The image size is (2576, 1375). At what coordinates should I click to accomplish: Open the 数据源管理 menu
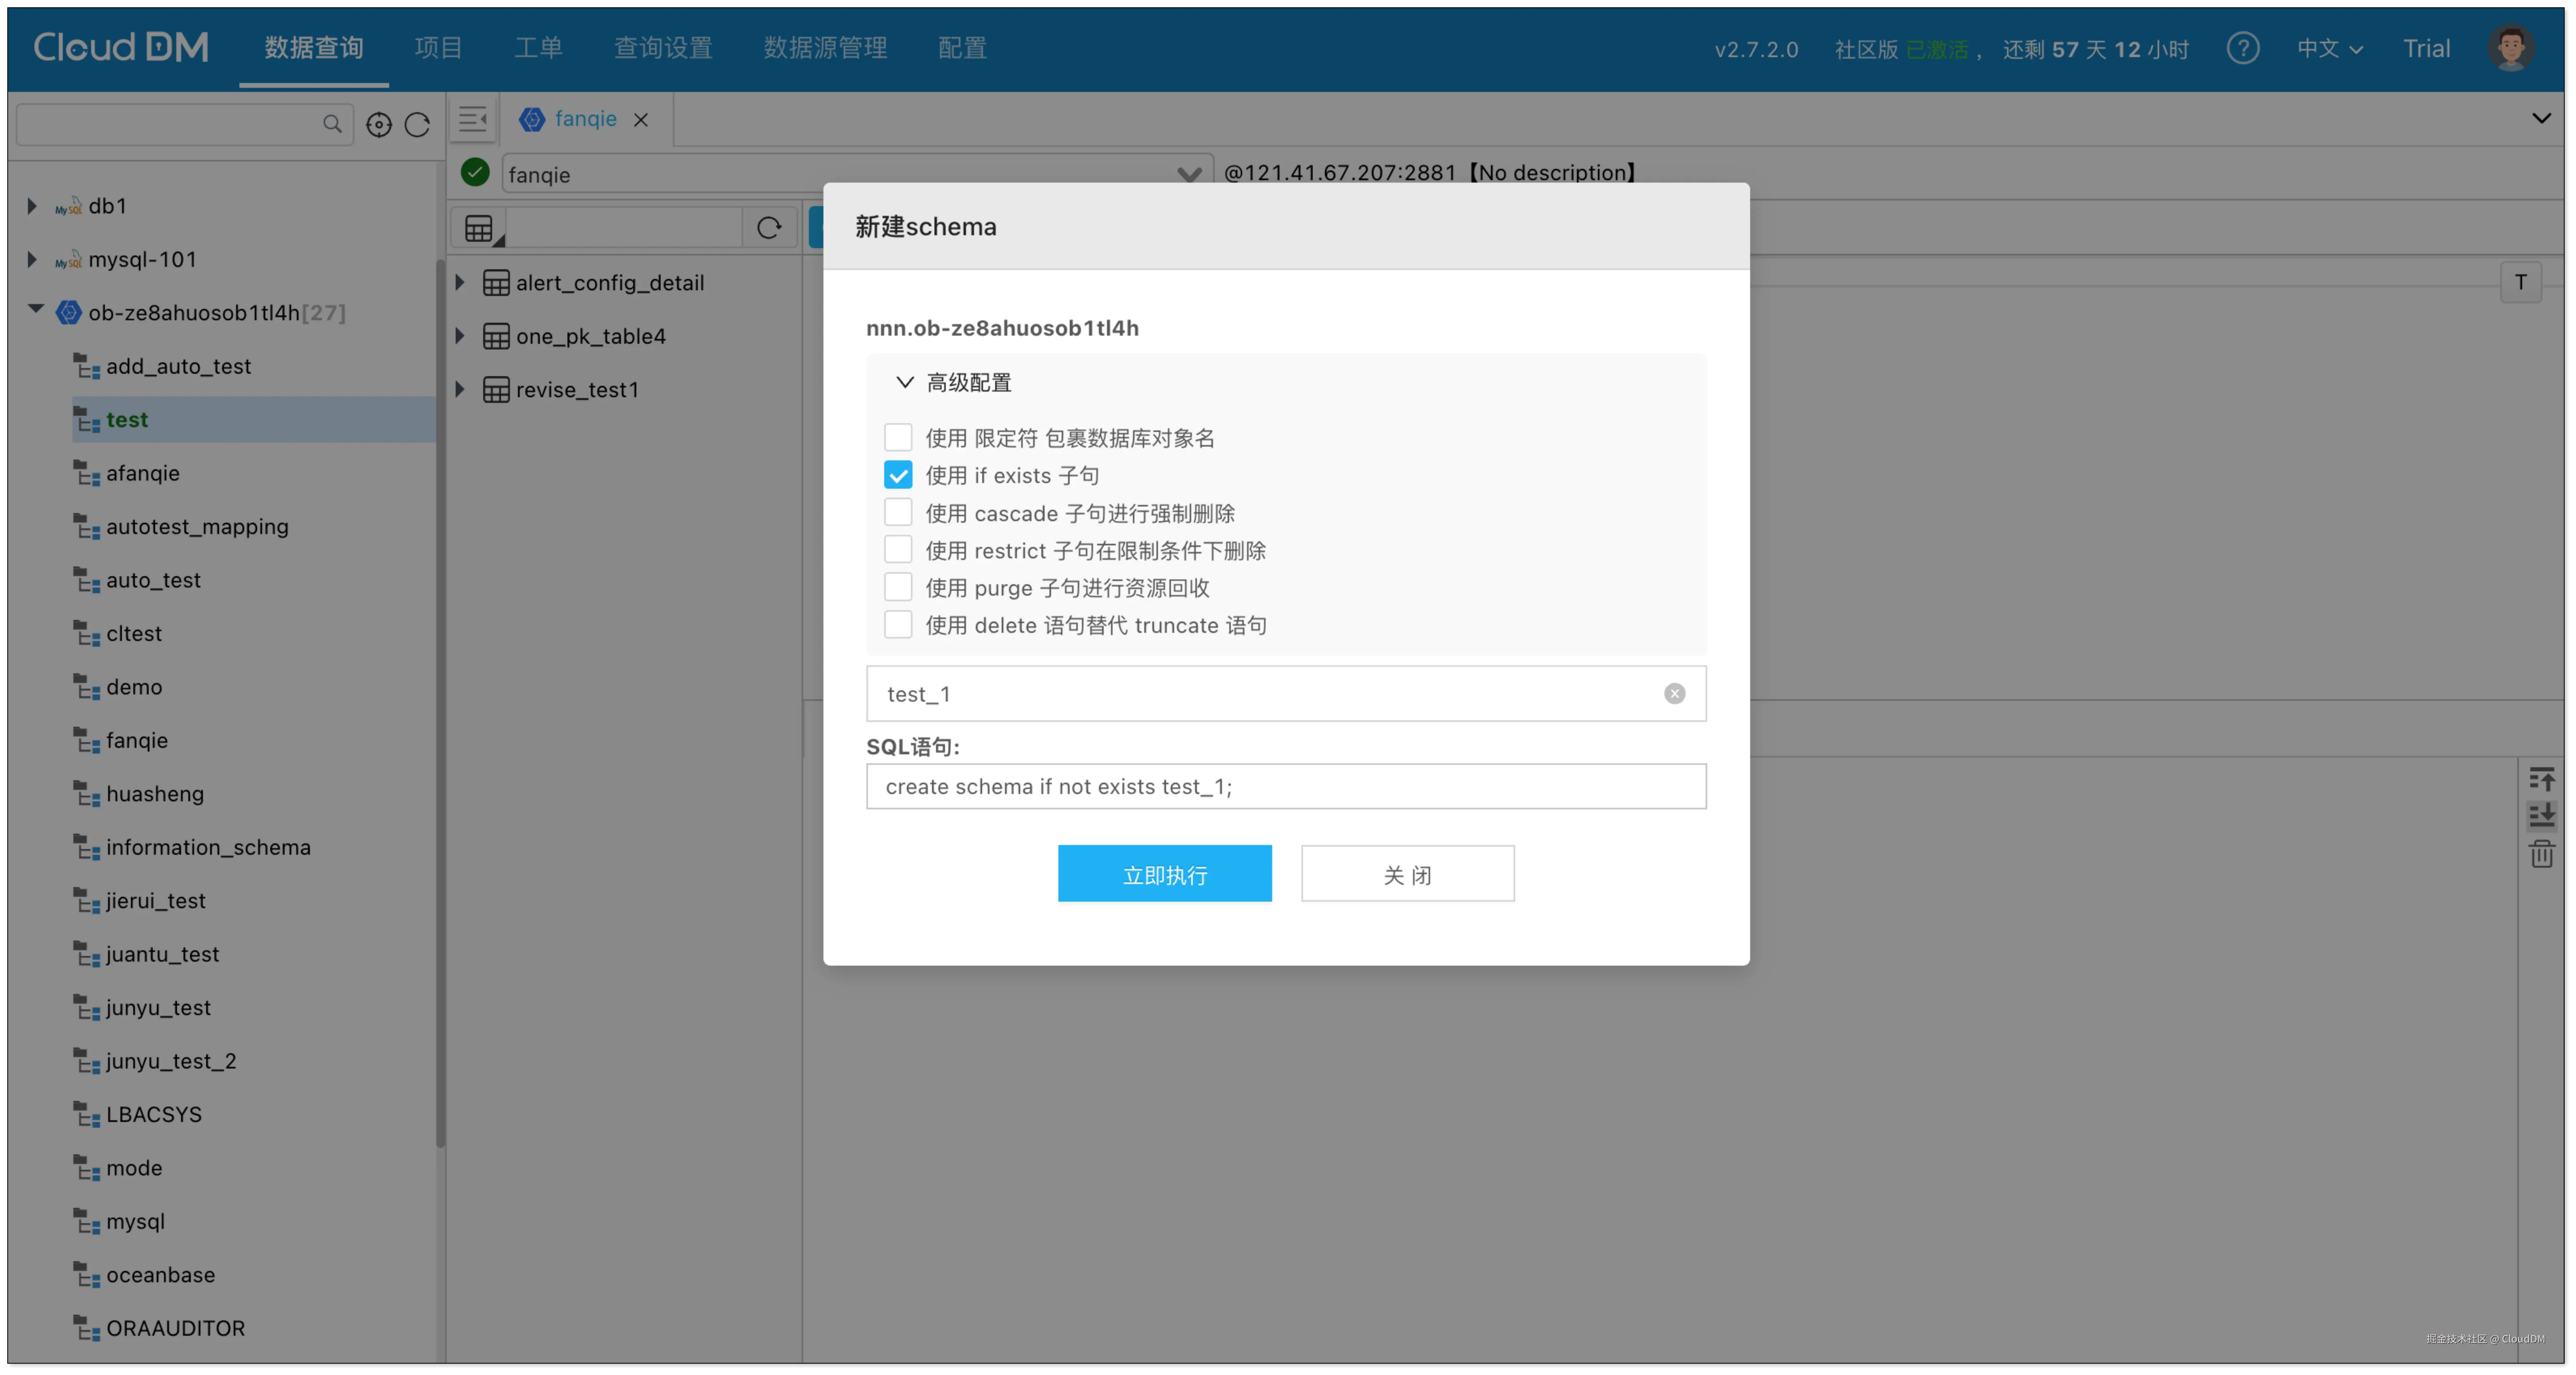click(x=825, y=48)
